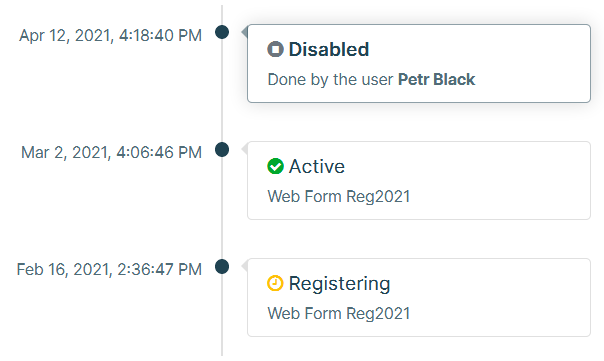Image resolution: width=604 pixels, height=361 pixels.
Task: Click the Disabled heading text
Action: click(x=329, y=49)
